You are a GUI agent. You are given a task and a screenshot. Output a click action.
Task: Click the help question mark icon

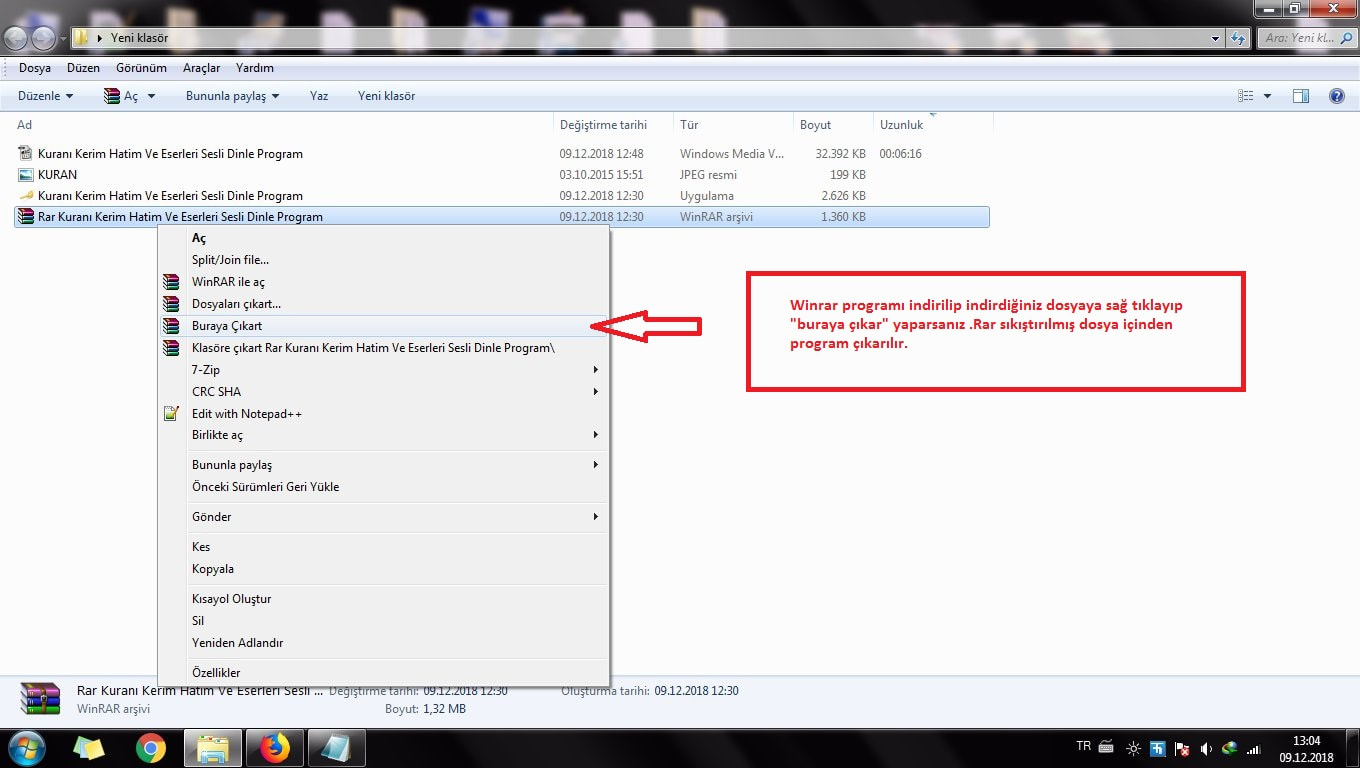tap(1336, 96)
